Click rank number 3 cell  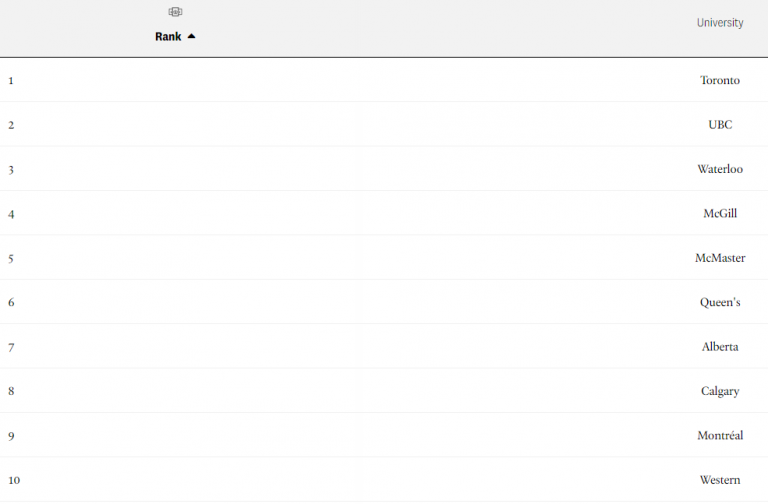click(x=11, y=170)
